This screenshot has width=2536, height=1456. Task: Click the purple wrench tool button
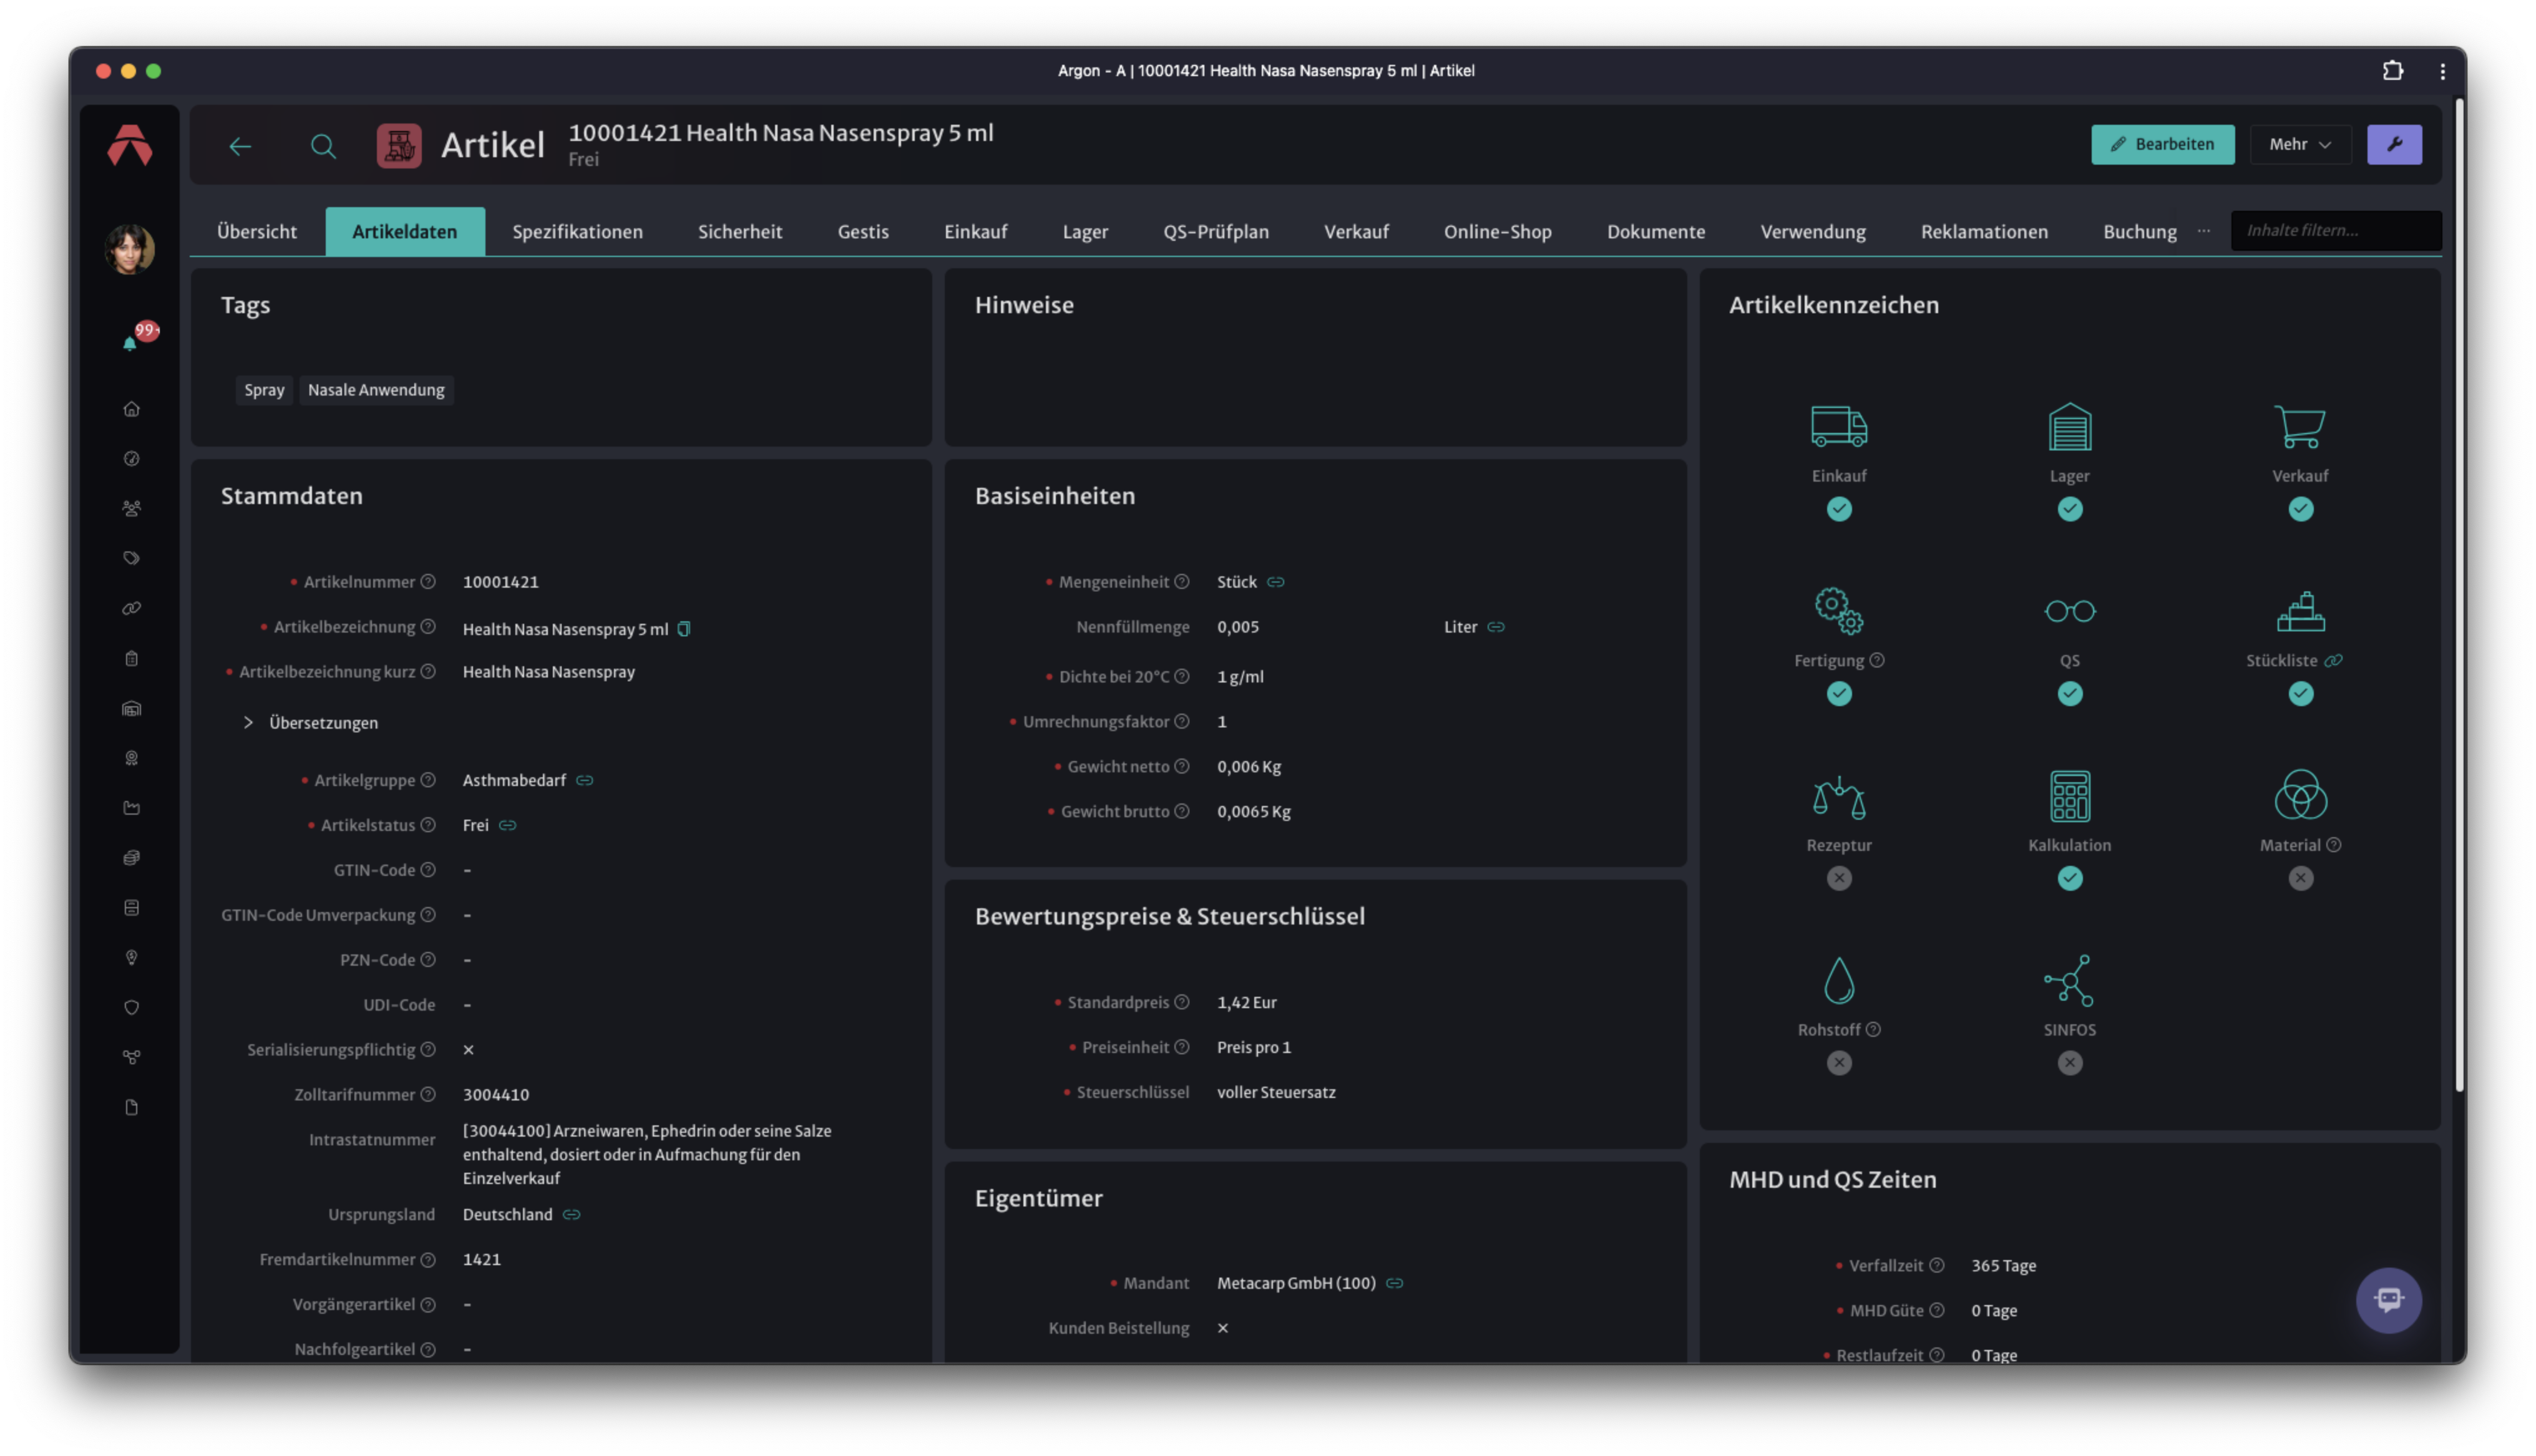pos(2394,144)
